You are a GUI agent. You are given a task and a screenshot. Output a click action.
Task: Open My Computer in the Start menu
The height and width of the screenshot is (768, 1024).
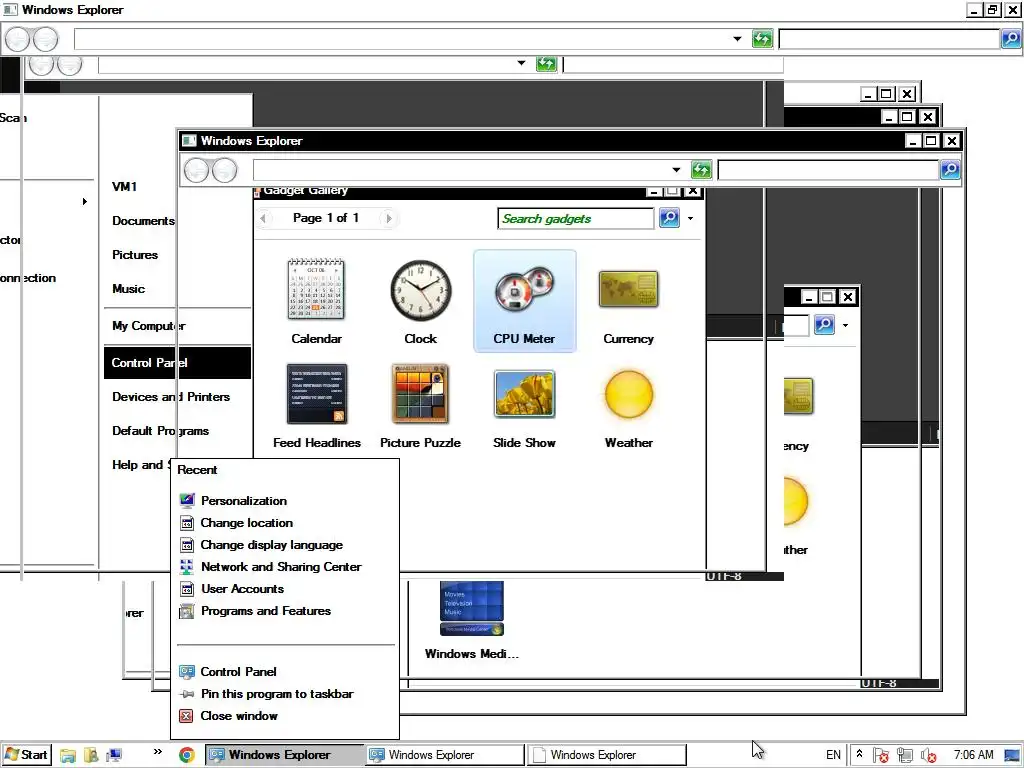pos(148,326)
